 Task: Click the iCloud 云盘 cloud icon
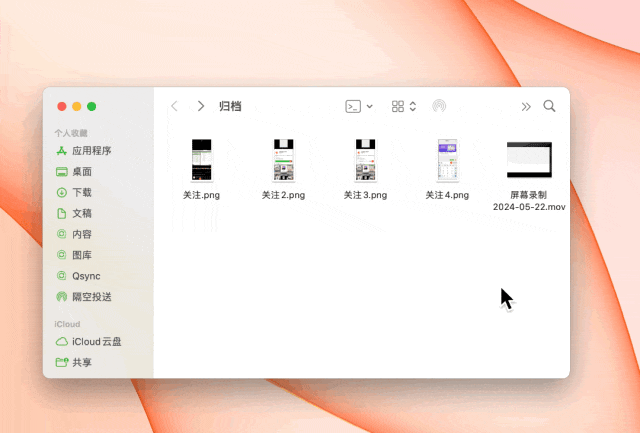click(x=62, y=342)
